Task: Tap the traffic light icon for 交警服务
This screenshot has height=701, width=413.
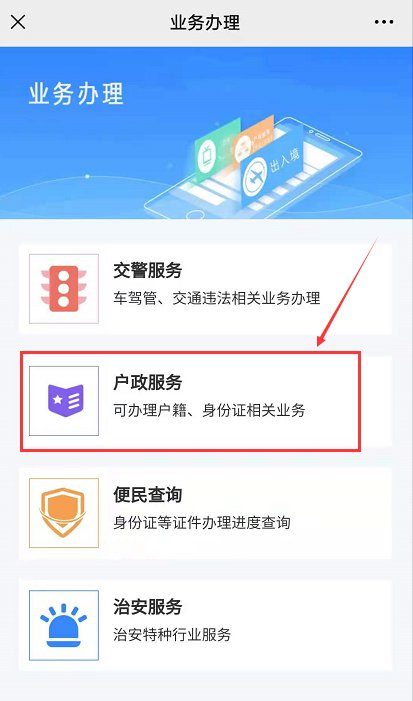Action: point(64,289)
